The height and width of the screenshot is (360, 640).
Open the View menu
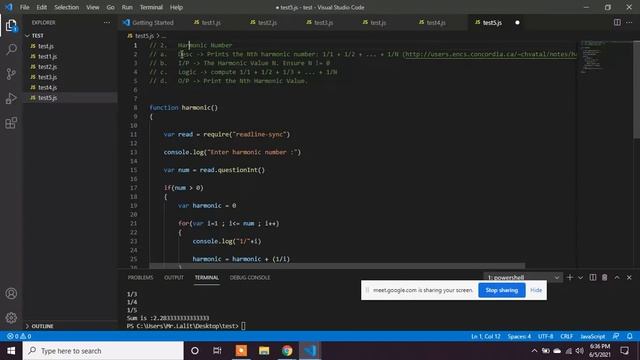tap(93, 7)
